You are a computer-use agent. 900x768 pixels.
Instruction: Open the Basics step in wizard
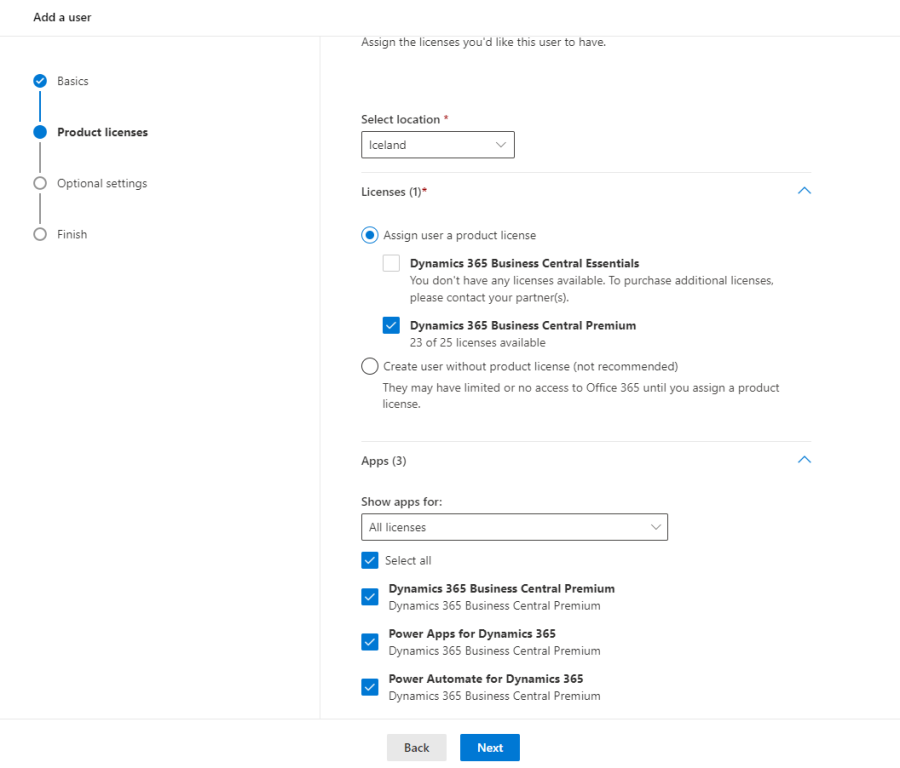pyautogui.click(x=72, y=81)
